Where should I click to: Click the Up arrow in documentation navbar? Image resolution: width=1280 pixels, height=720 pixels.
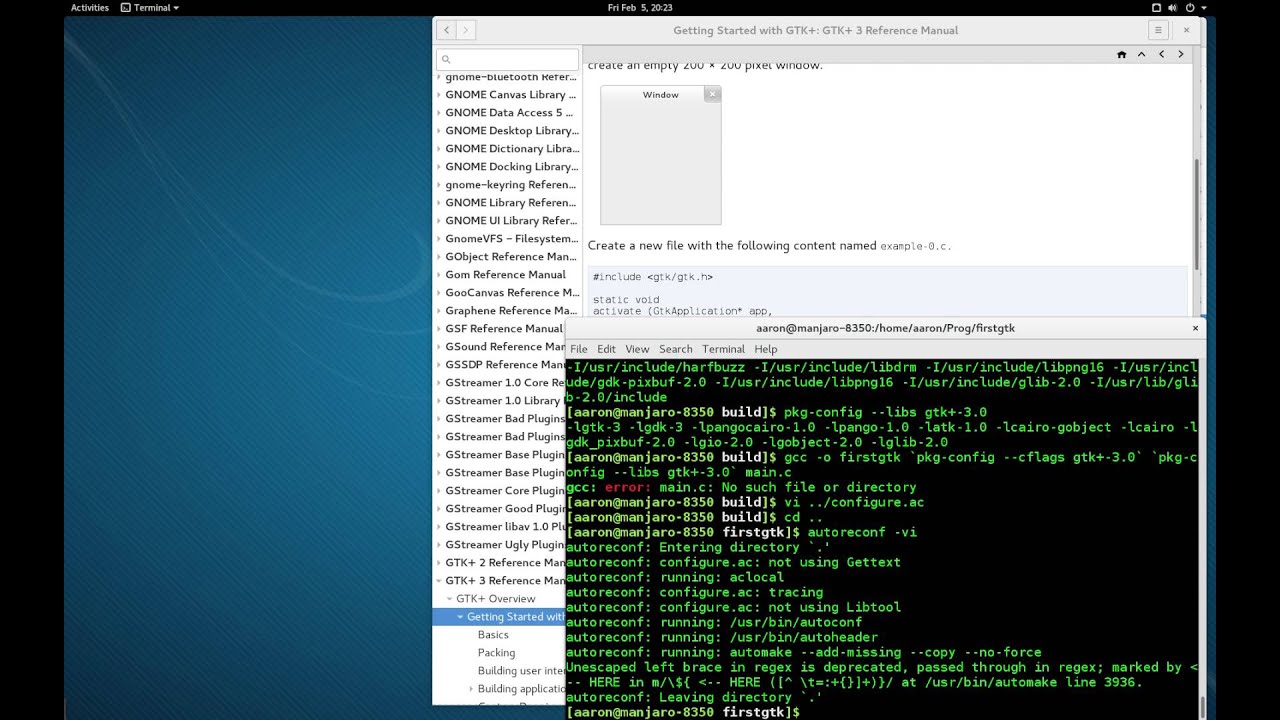click(x=1141, y=54)
